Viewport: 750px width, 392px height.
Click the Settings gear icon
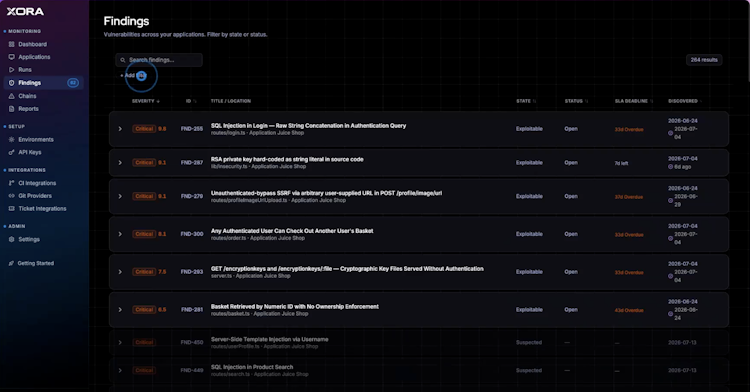[x=11, y=240]
